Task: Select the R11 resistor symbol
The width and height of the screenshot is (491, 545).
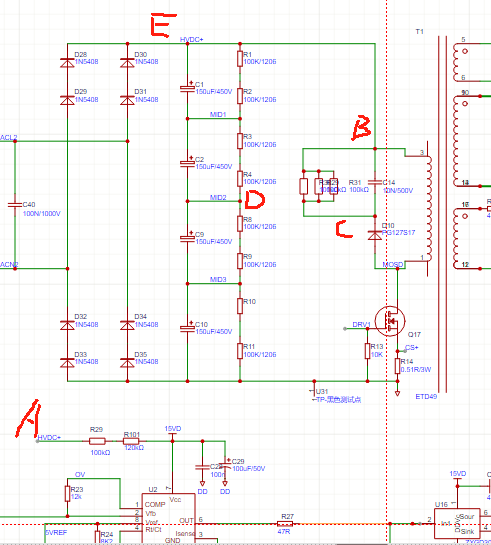Action: tap(240, 351)
